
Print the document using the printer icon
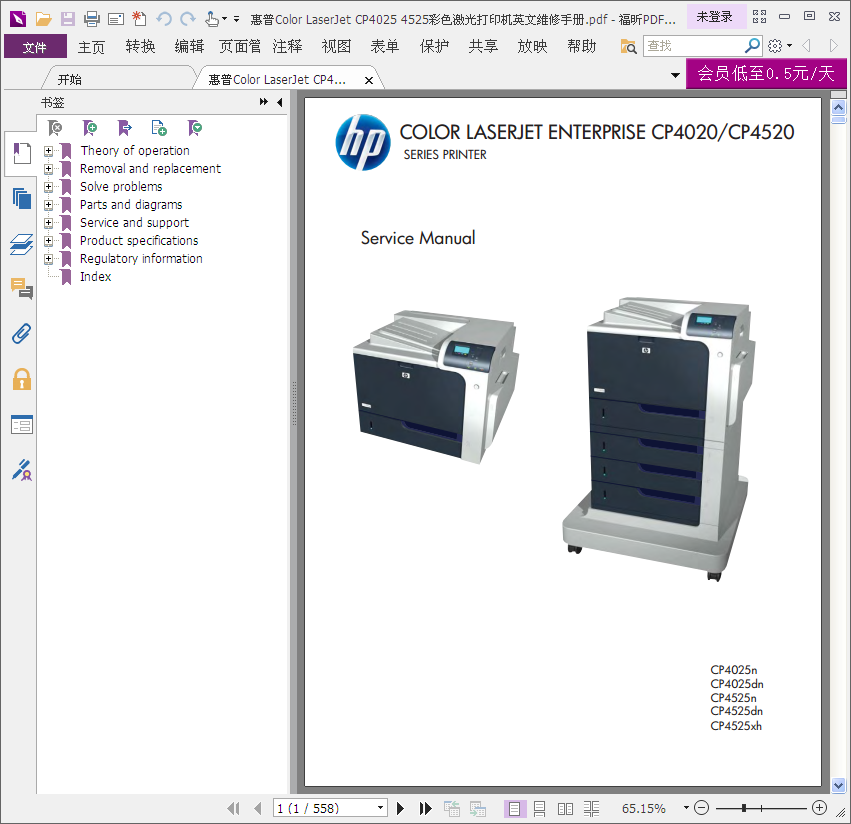[x=92, y=20]
